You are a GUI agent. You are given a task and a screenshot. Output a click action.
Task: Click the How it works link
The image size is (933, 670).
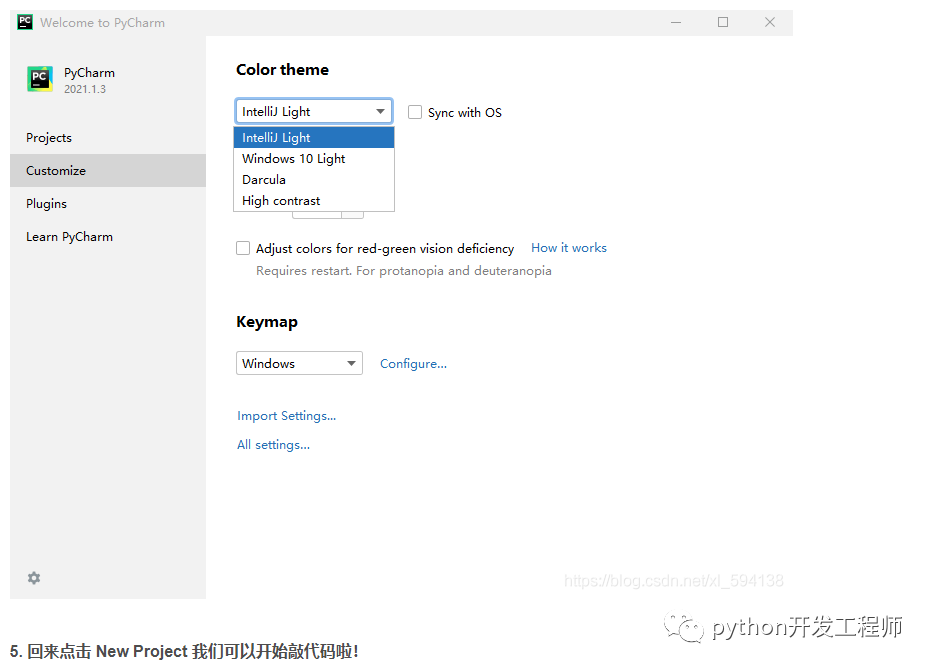tap(568, 248)
